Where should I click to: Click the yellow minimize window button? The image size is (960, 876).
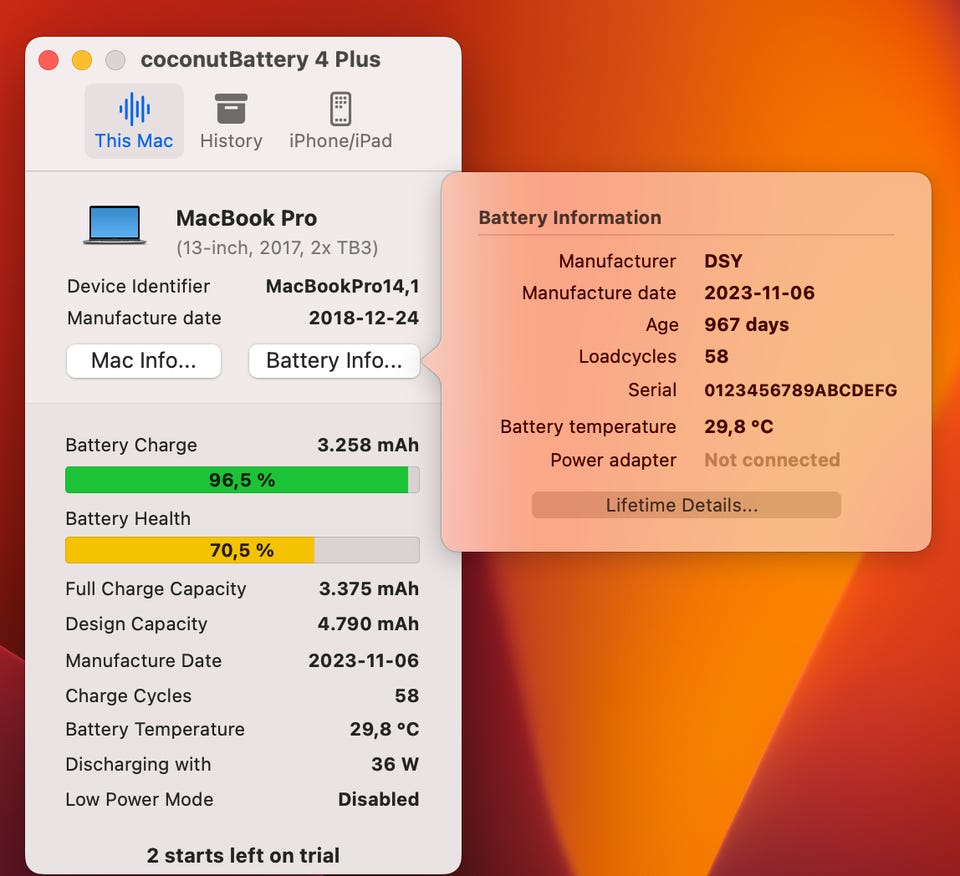click(82, 60)
